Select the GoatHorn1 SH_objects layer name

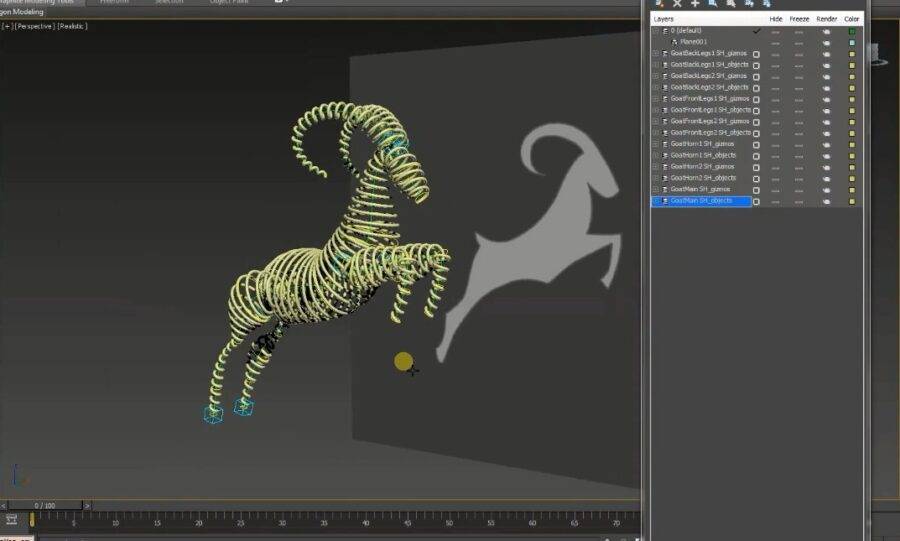pyautogui.click(x=703, y=155)
